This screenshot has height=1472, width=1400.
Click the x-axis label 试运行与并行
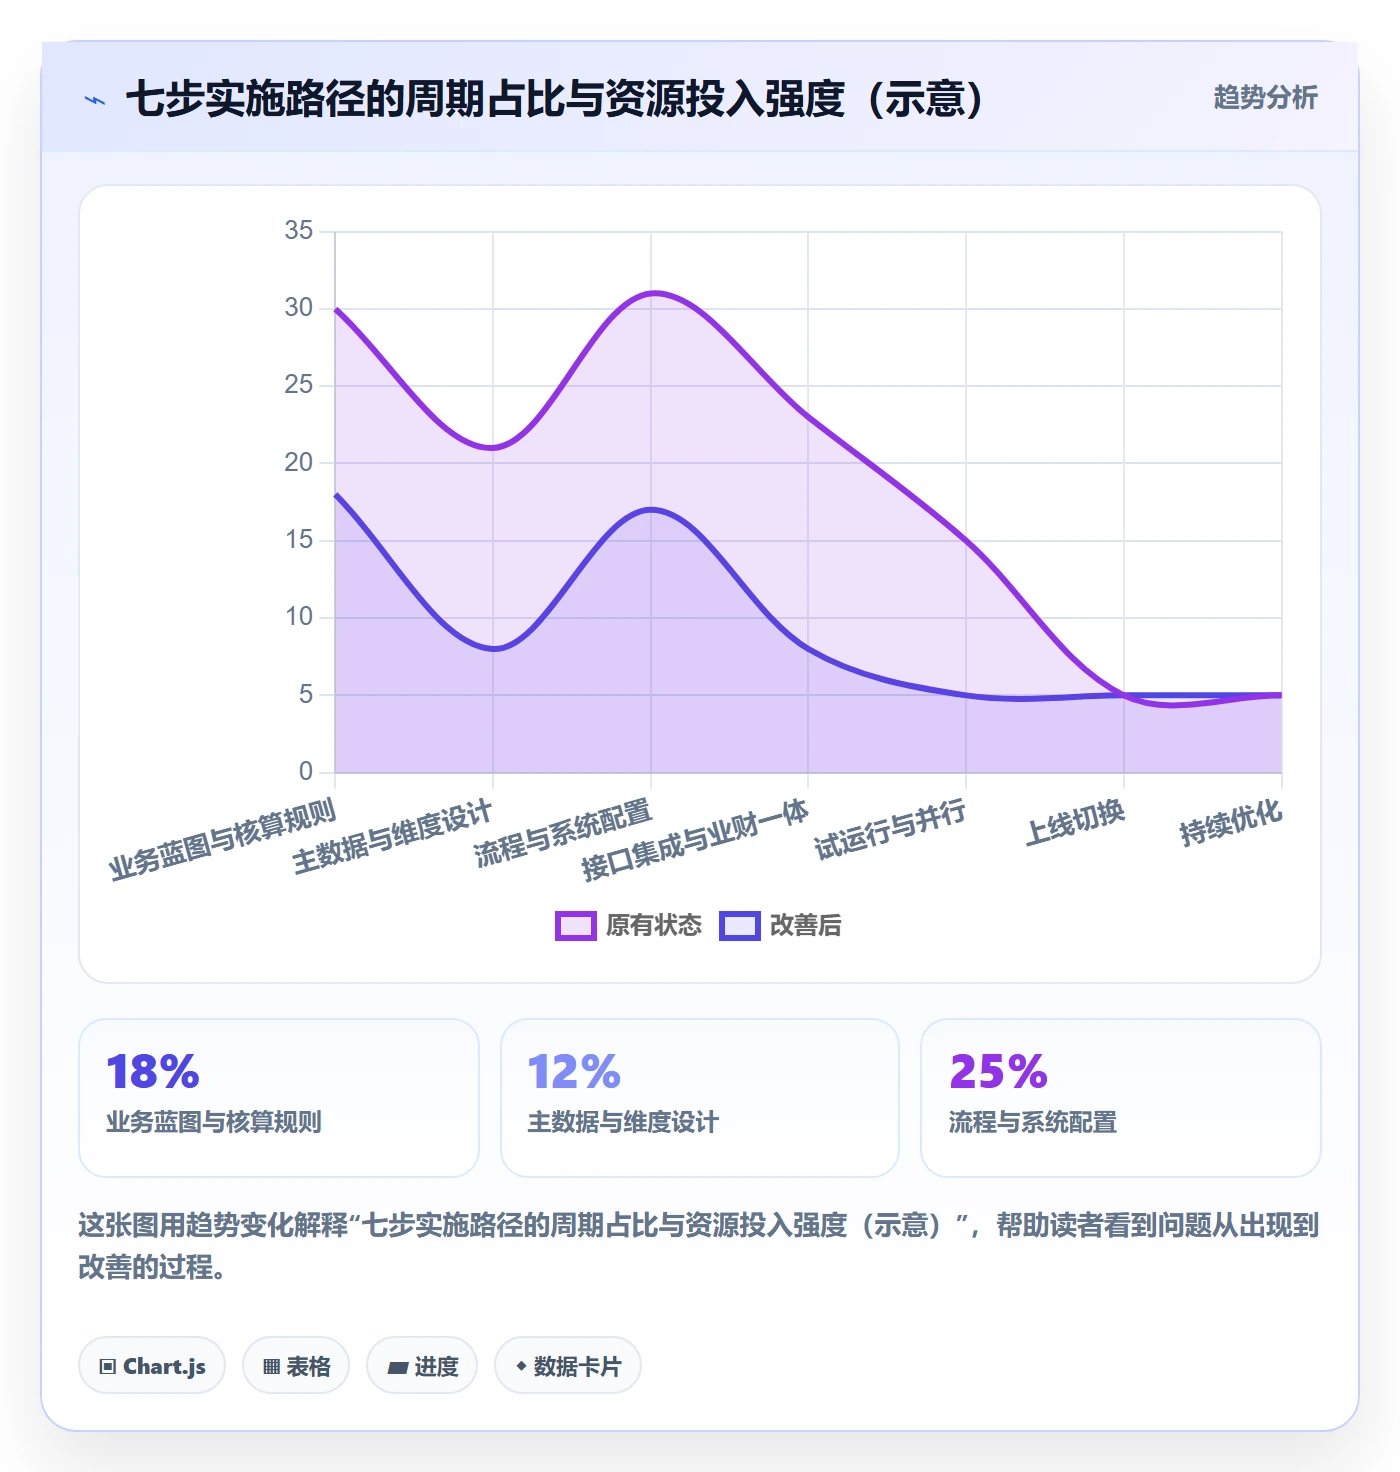[x=890, y=830]
